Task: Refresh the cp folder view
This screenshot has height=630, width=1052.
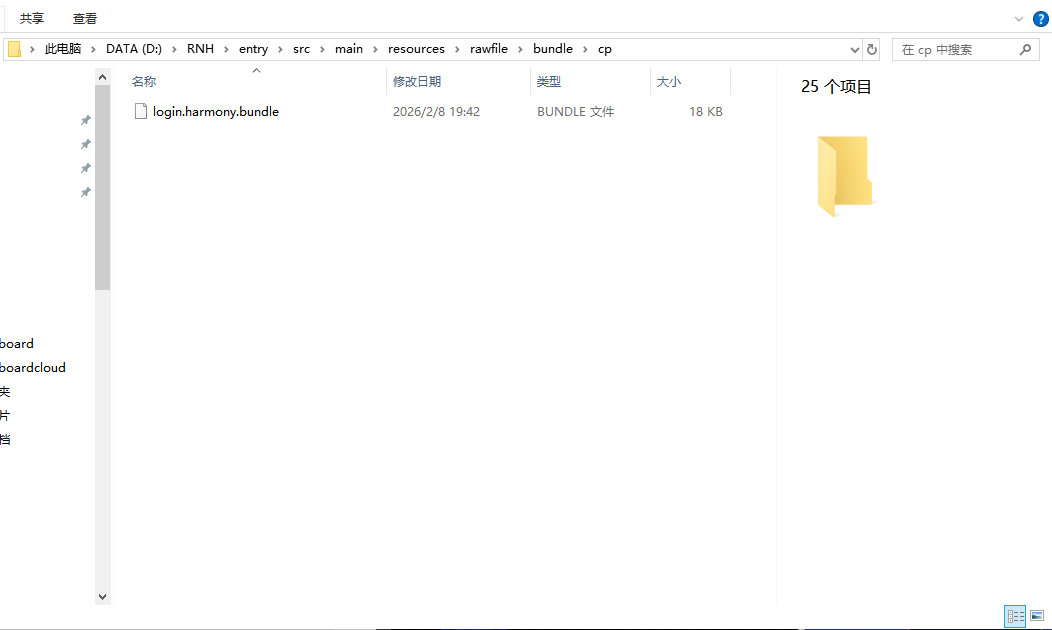Action: point(872,50)
